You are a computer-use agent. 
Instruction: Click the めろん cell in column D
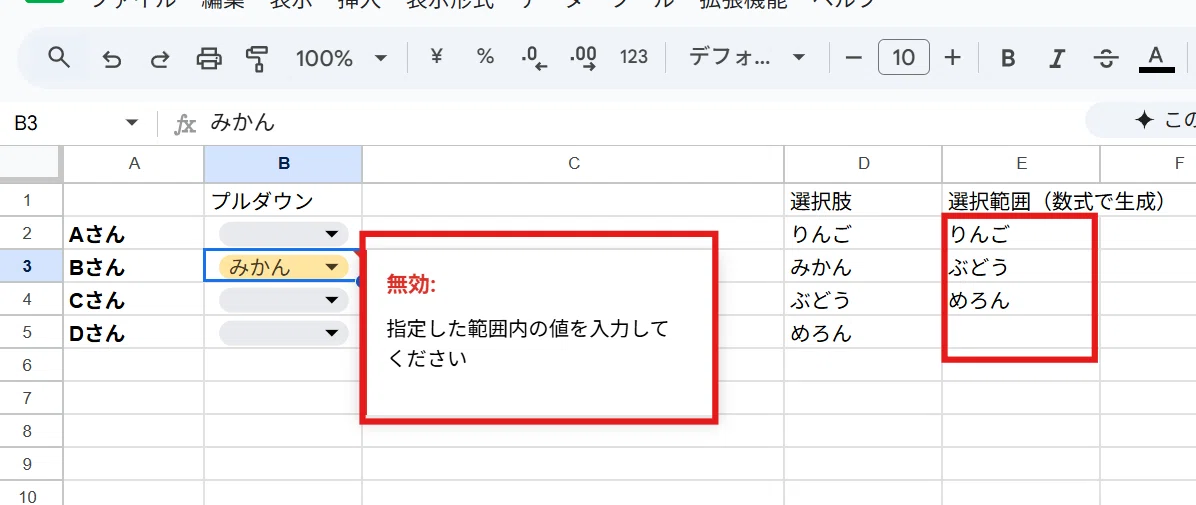pos(863,333)
